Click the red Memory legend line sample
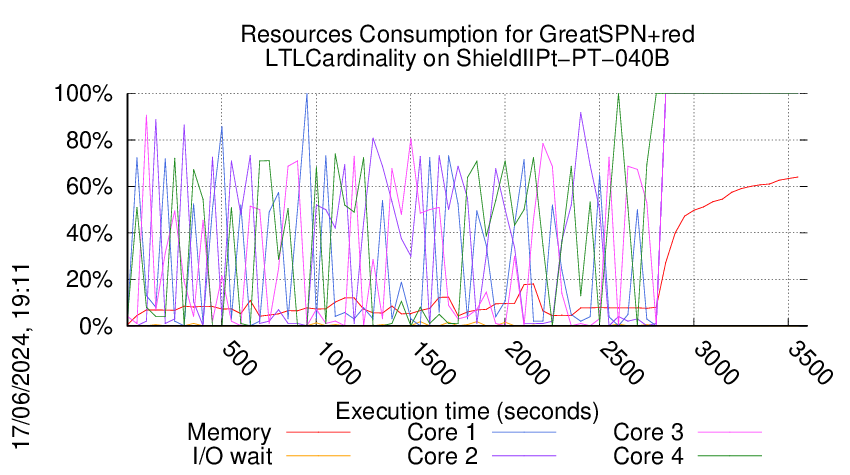850x475 pixels. coord(318,433)
